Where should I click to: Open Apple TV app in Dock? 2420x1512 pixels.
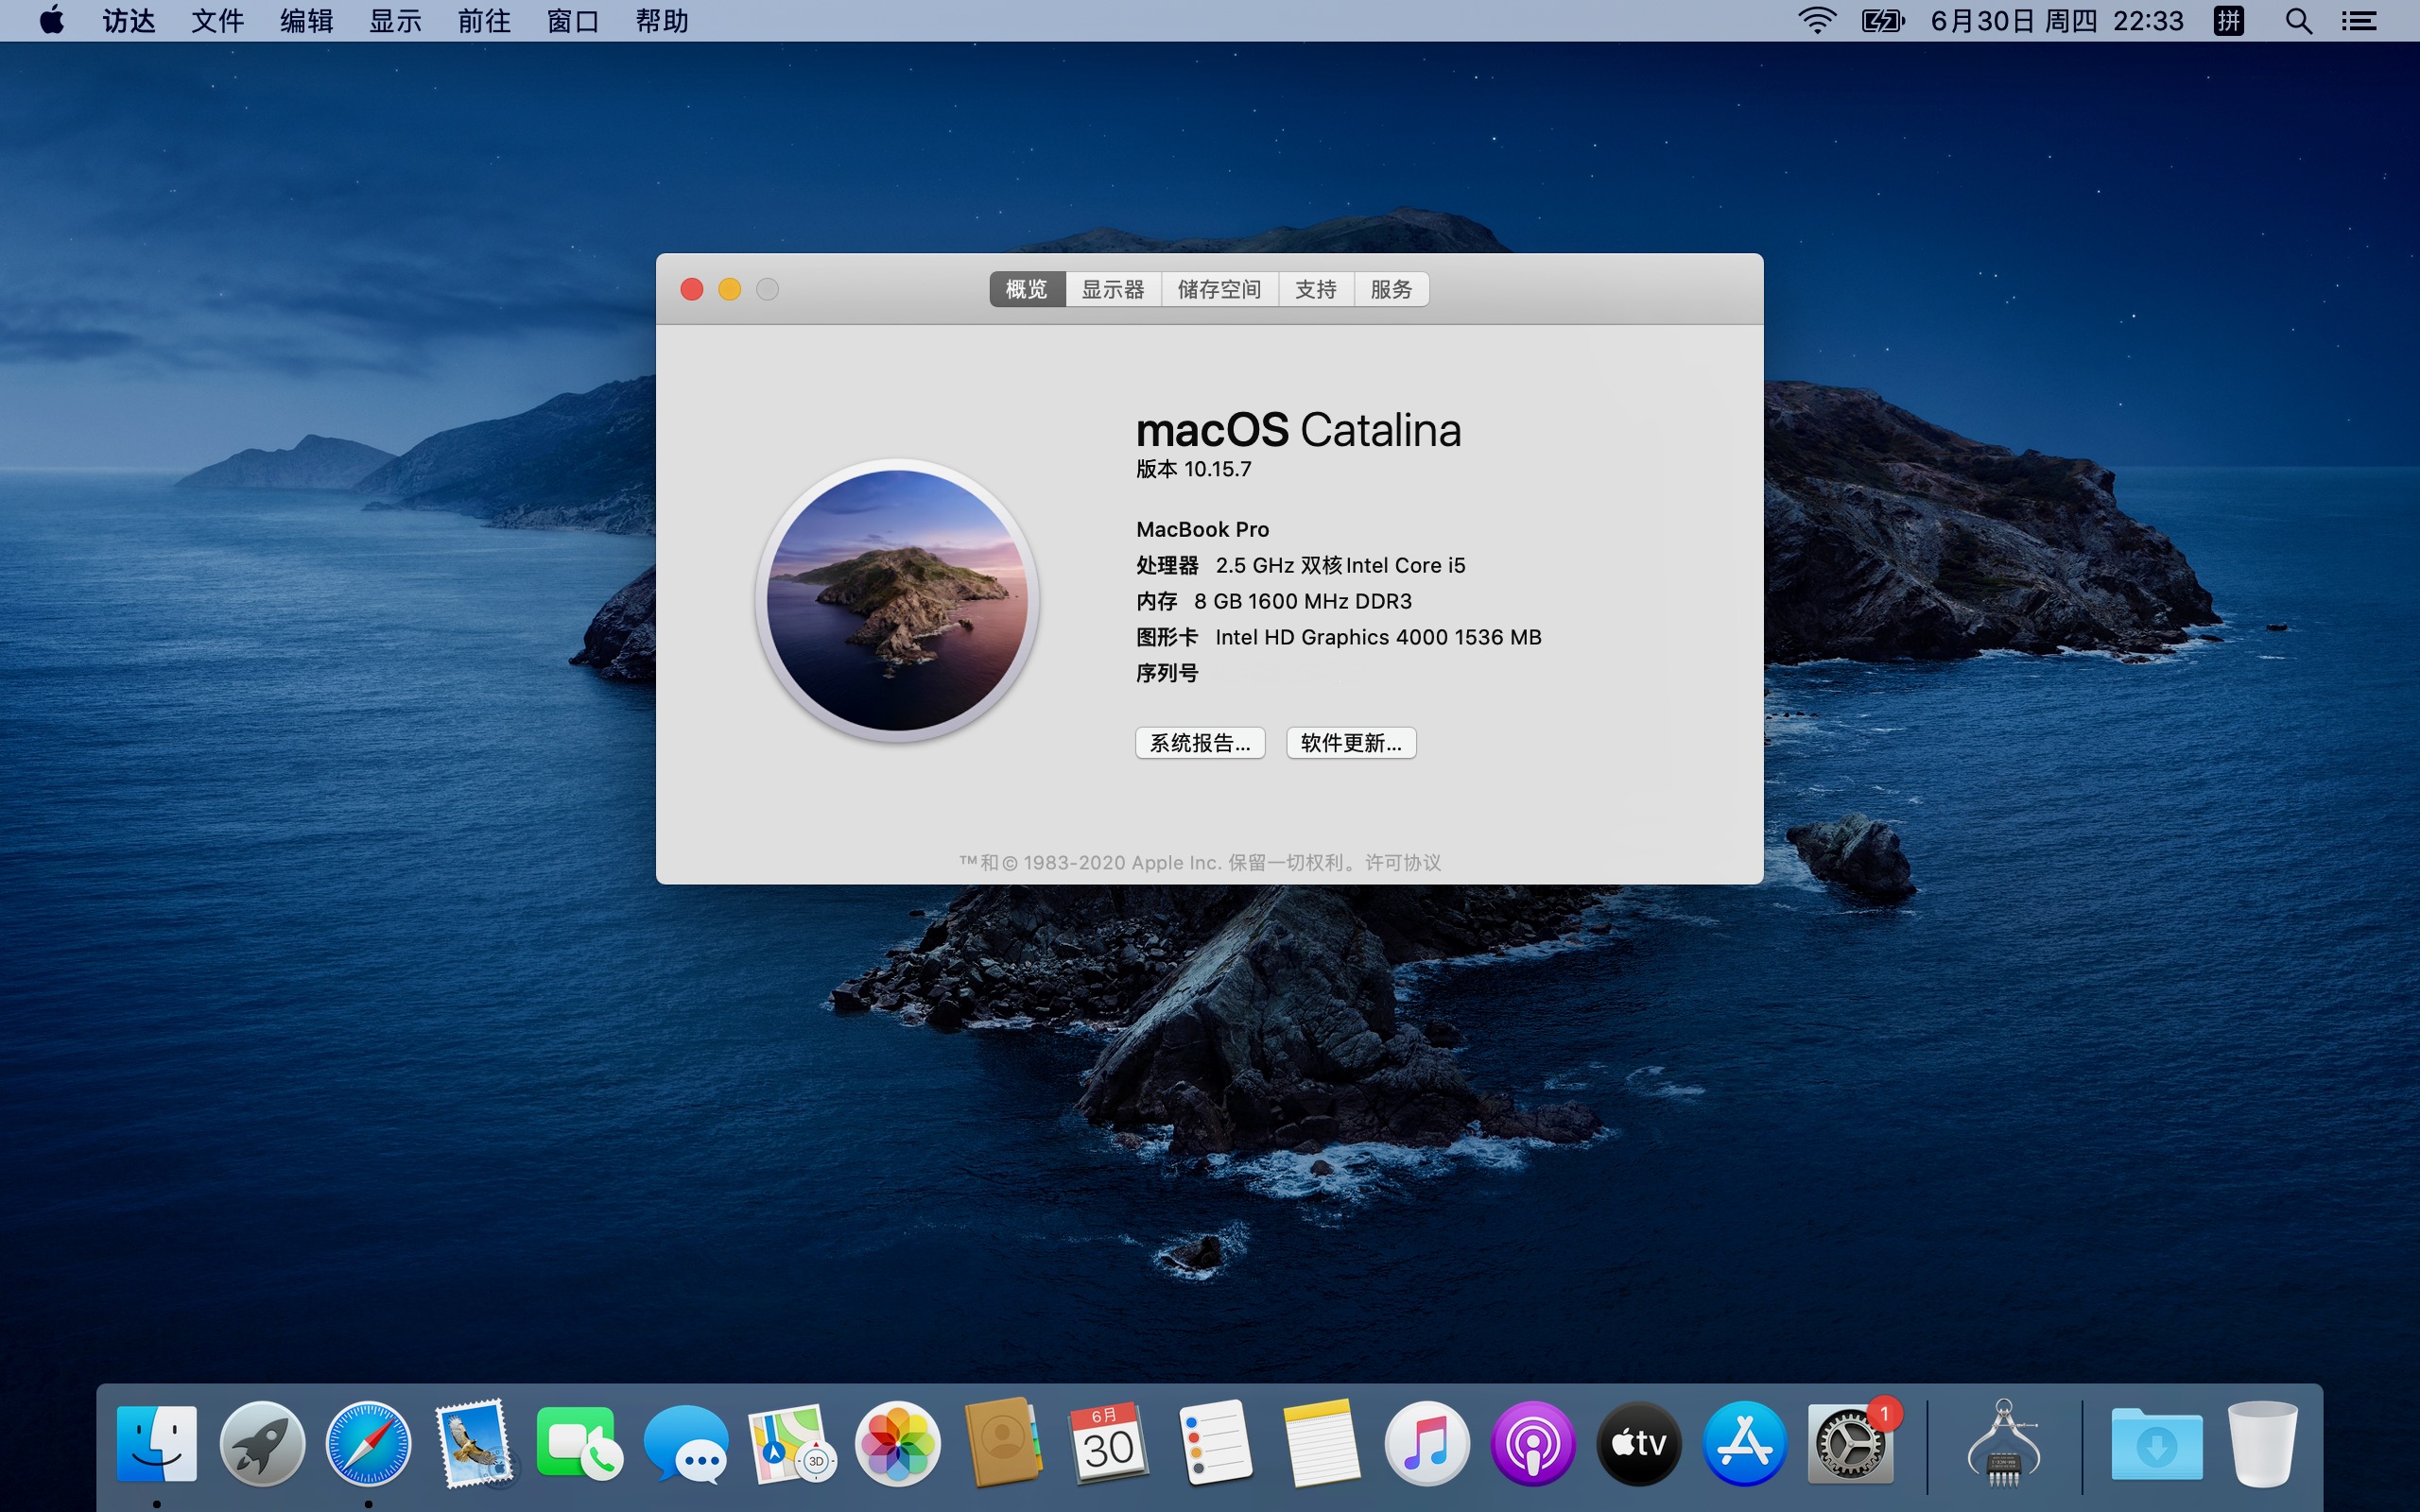click(1639, 1443)
